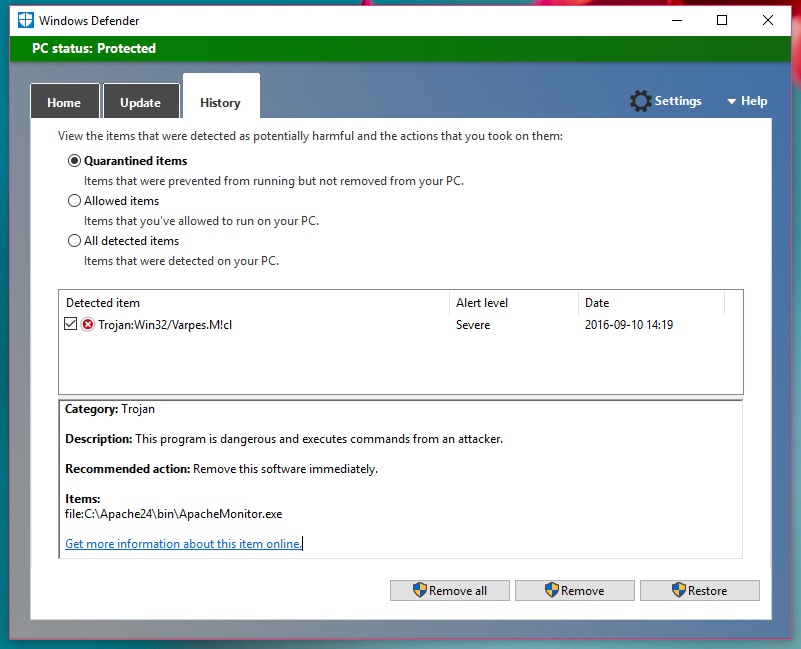Open Get more information about this item online
This screenshot has width=801, height=649.
click(183, 544)
